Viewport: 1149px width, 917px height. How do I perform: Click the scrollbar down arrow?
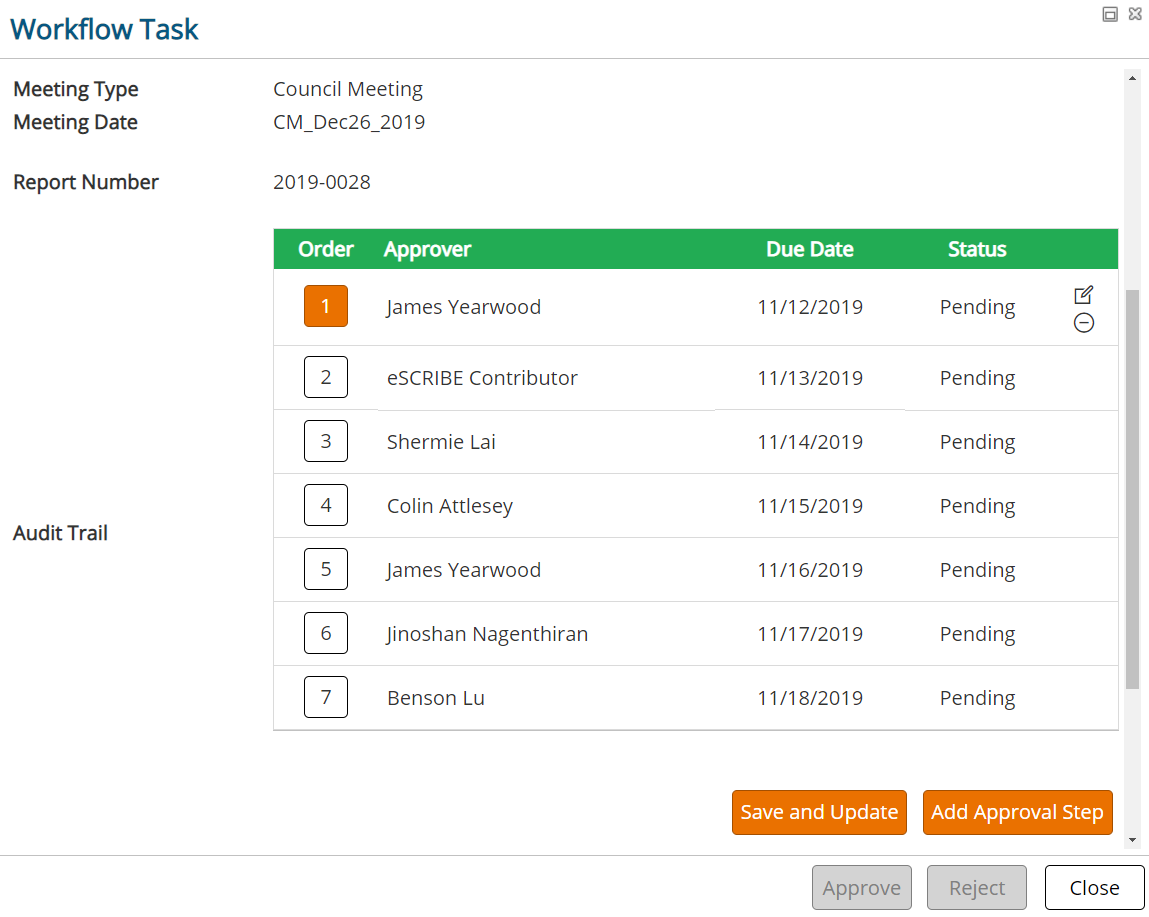pos(1132,840)
